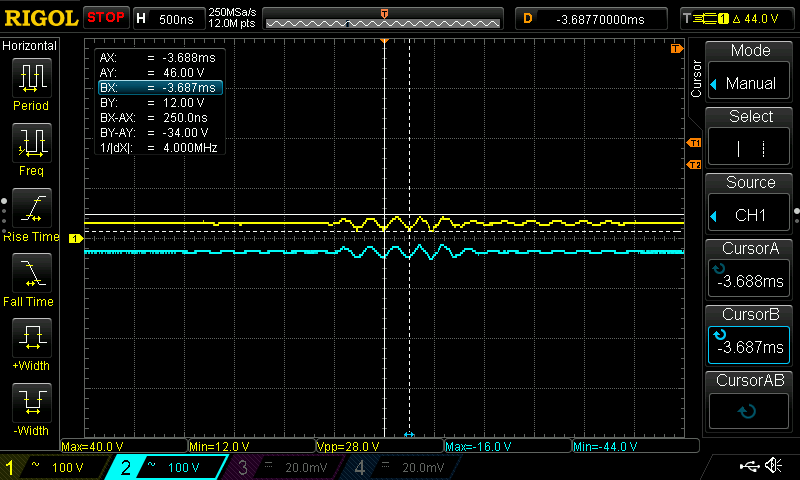
Task: Choose the Rise Time measurement icon
Action: [31, 211]
